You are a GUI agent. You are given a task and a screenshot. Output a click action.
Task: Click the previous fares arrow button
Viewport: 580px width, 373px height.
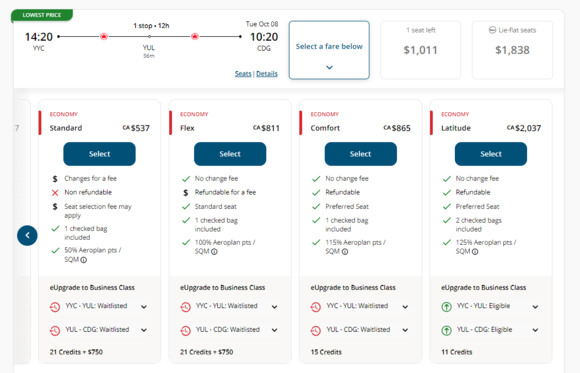click(27, 235)
